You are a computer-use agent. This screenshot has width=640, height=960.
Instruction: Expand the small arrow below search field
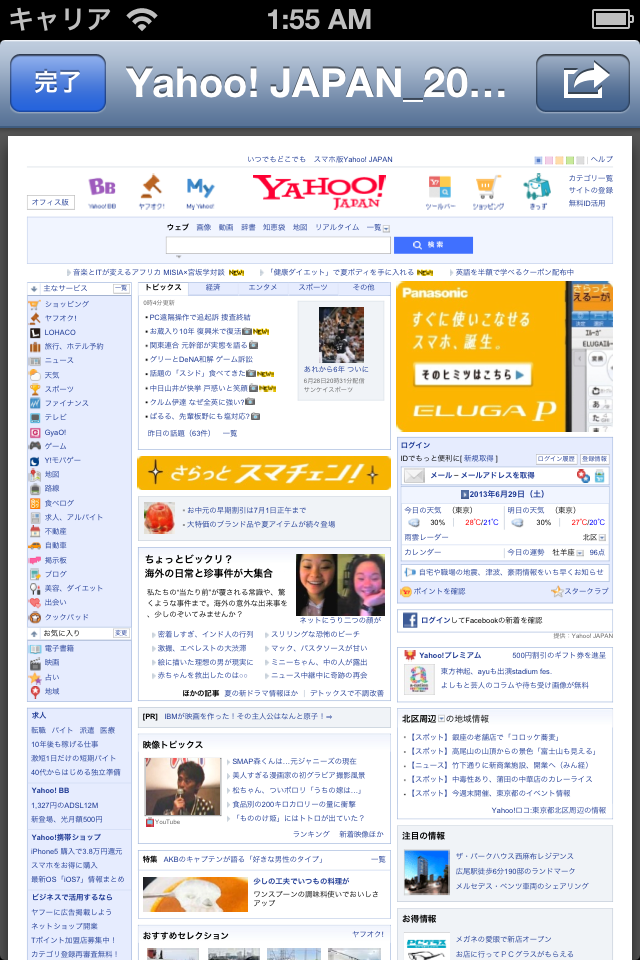pos(178,257)
